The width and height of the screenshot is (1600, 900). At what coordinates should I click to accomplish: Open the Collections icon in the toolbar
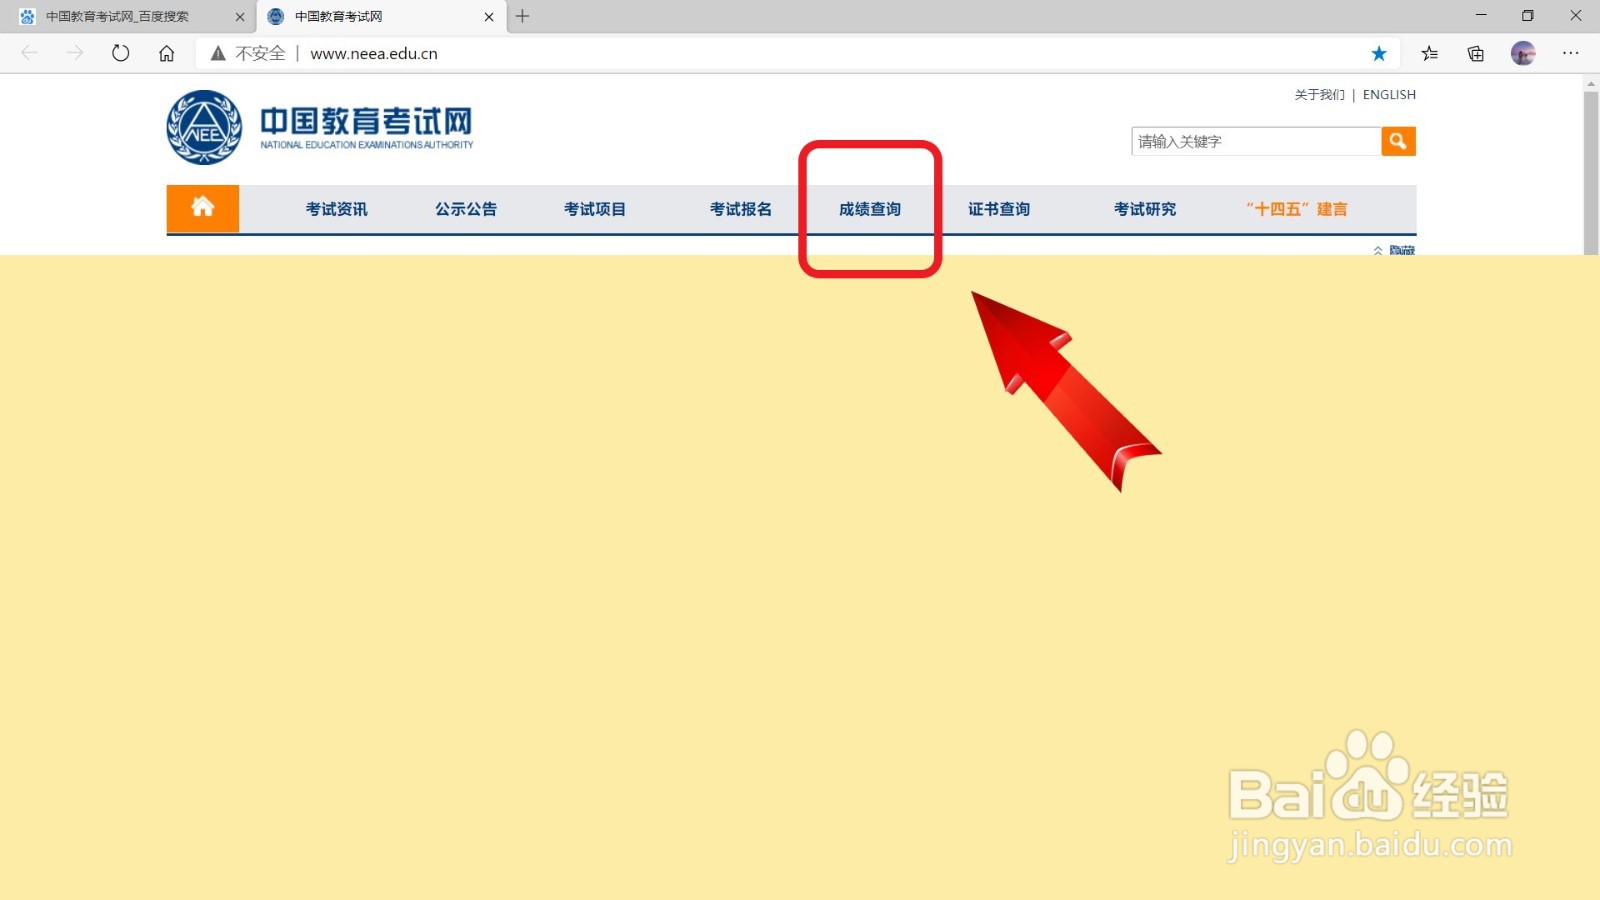[1474, 53]
